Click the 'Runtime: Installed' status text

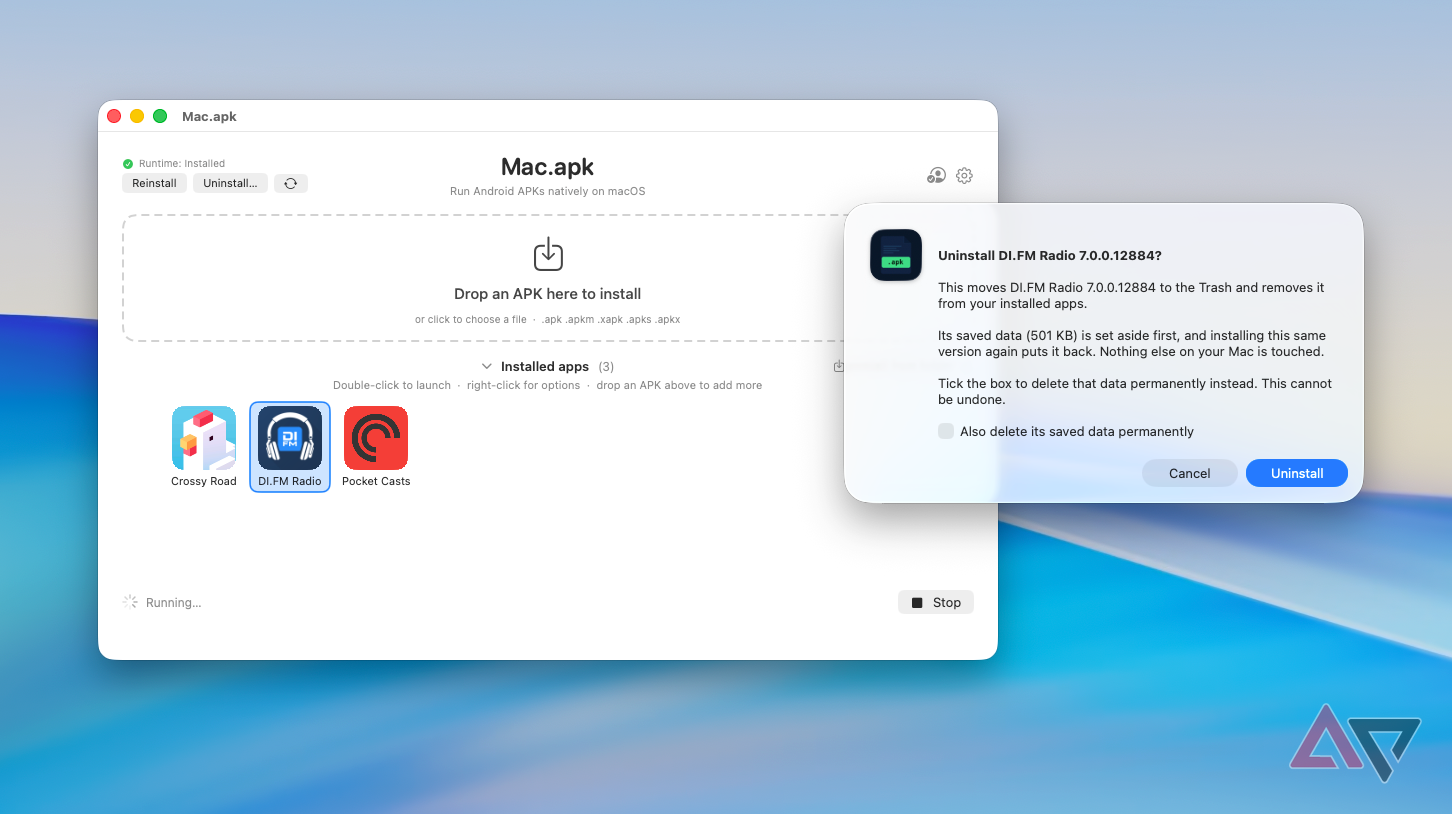click(x=182, y=163)
